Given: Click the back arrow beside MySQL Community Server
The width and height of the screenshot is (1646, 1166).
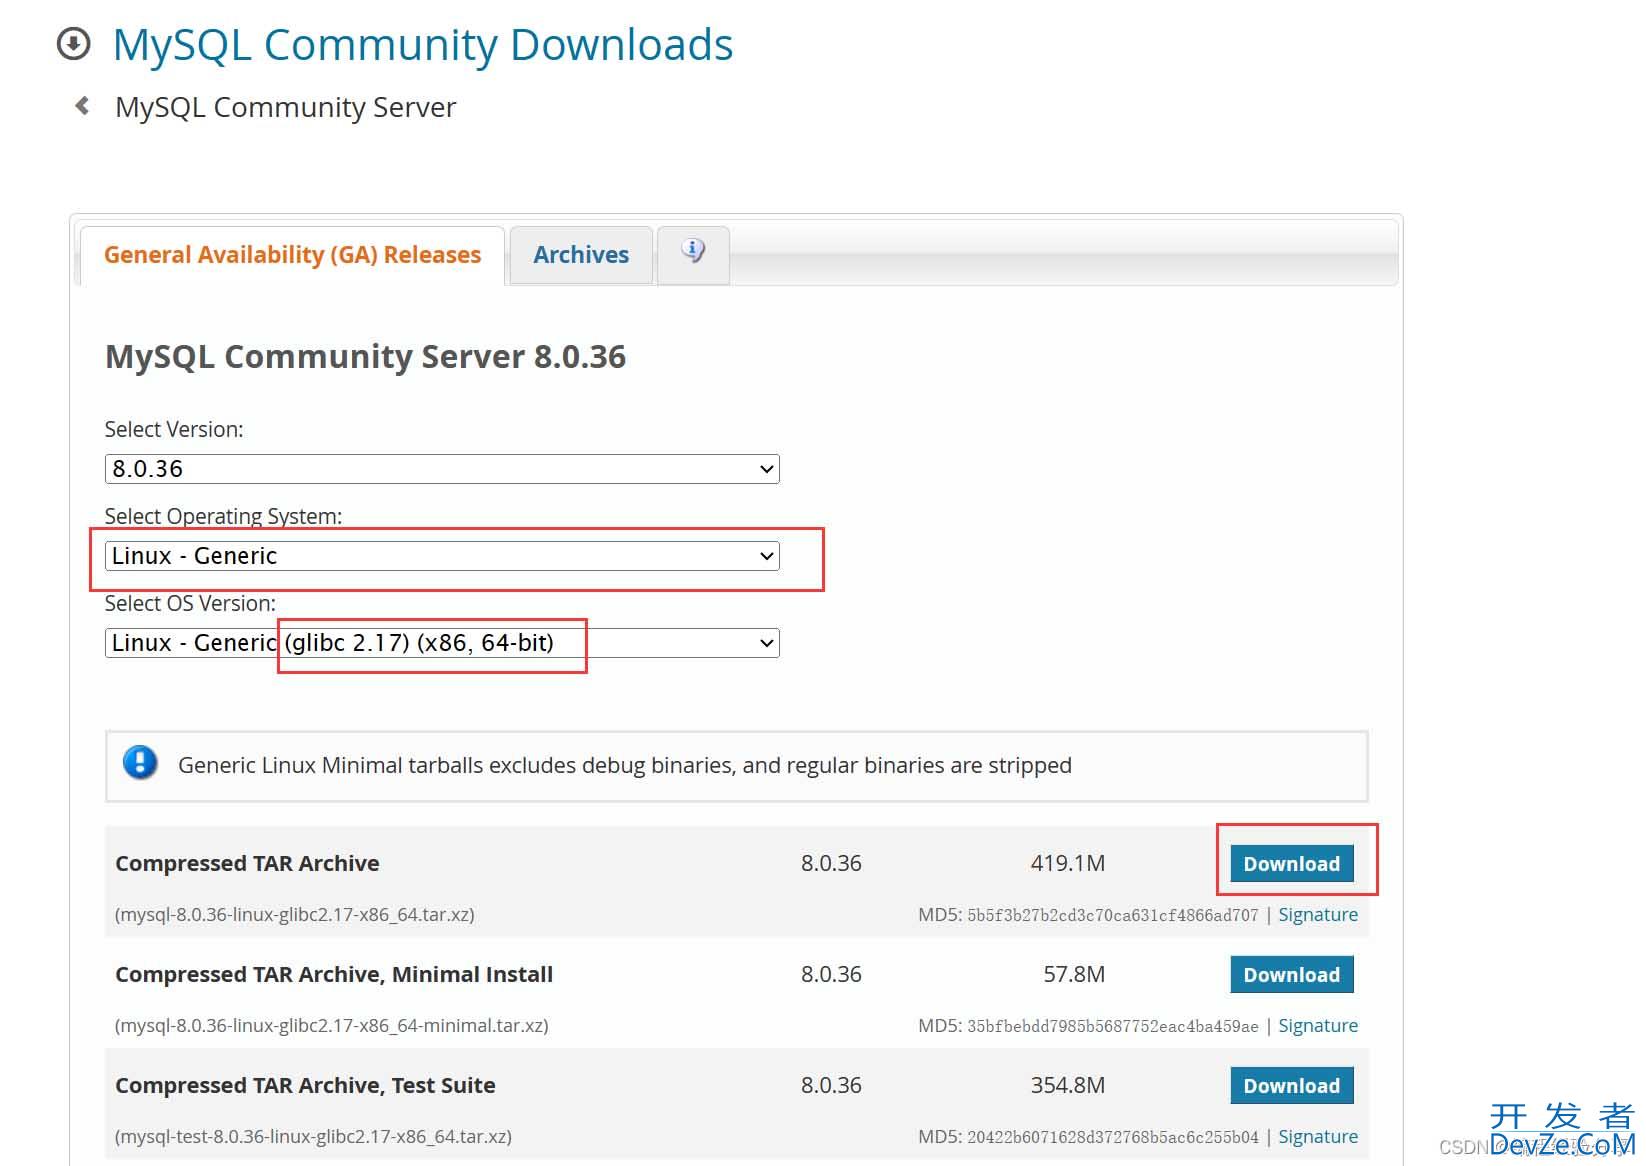Looking at the screenshot, I should (x=82, y=105).
